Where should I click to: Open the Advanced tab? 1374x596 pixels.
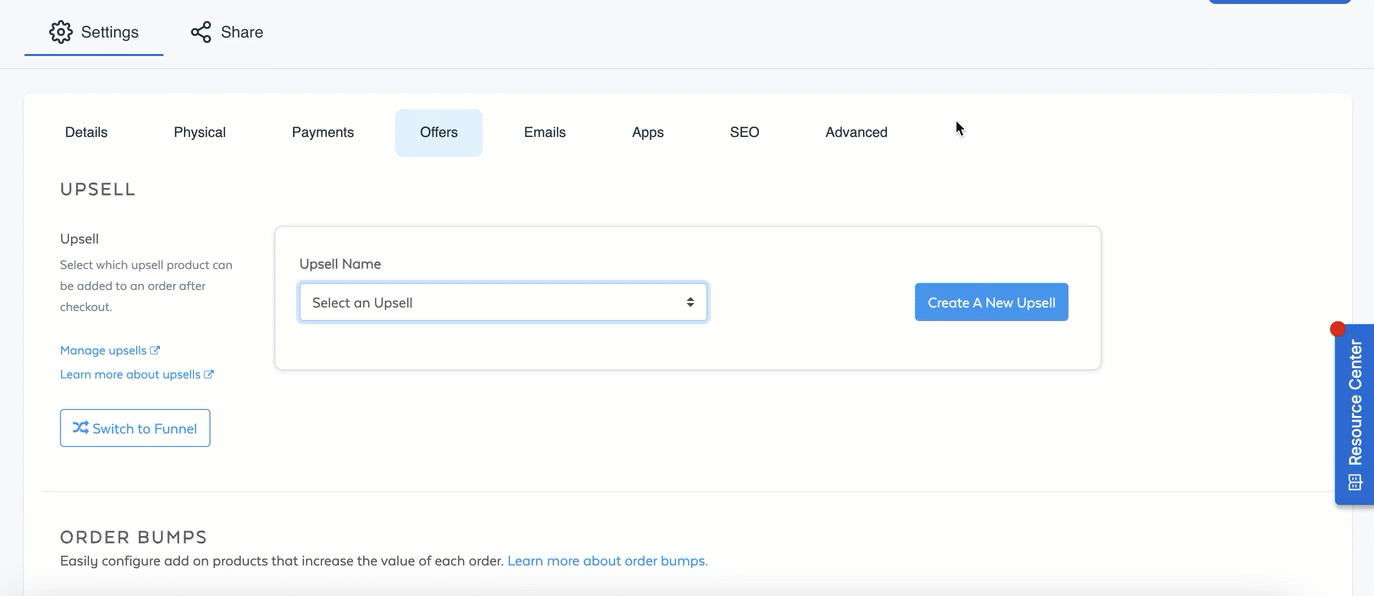click(857, 132)
